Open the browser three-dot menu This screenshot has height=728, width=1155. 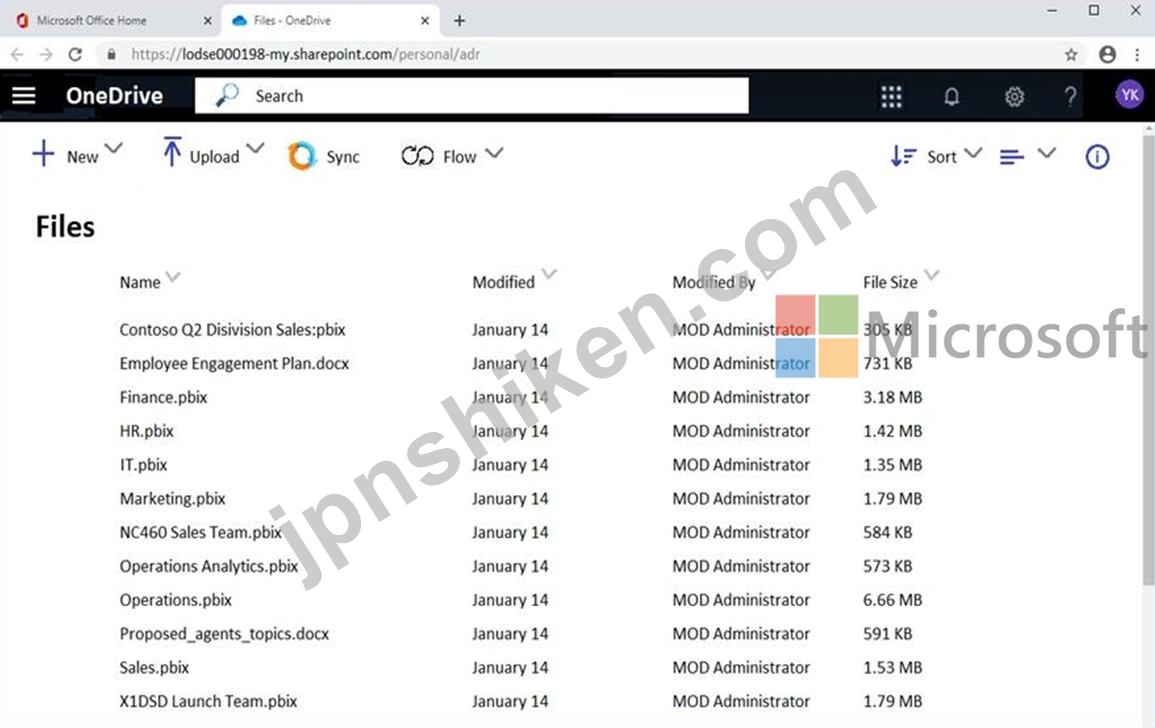click(1137, 54)
